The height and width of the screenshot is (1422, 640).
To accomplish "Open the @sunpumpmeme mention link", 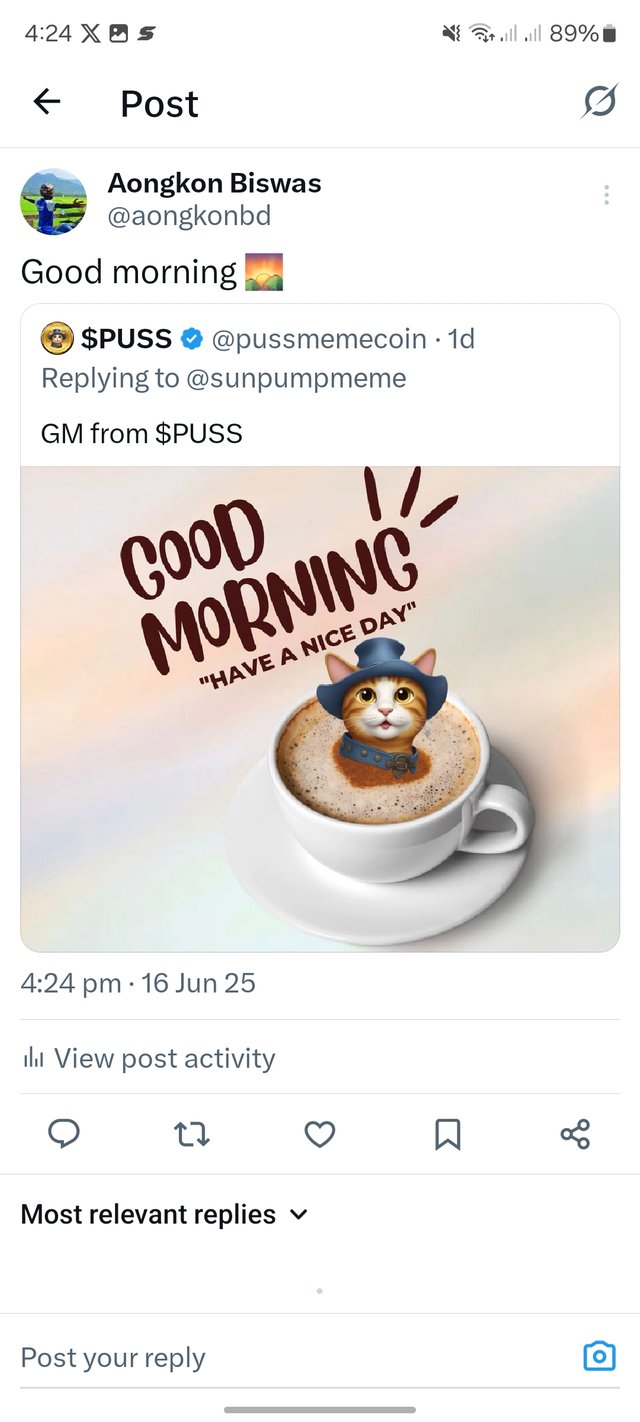I will click(293, 378).
